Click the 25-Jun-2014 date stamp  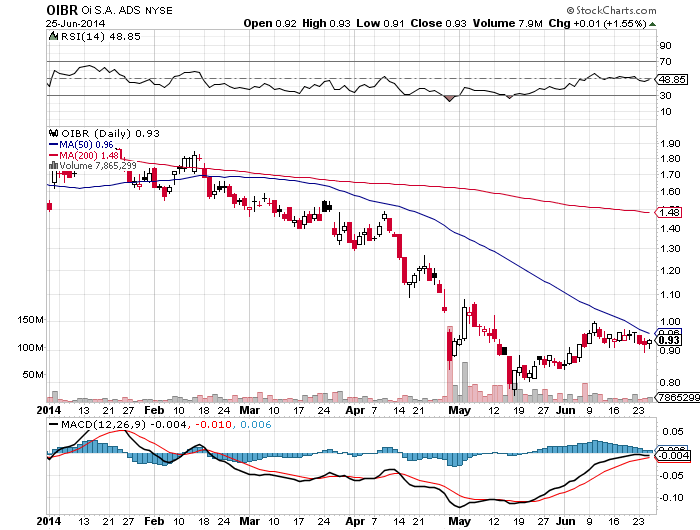point(75,23)
